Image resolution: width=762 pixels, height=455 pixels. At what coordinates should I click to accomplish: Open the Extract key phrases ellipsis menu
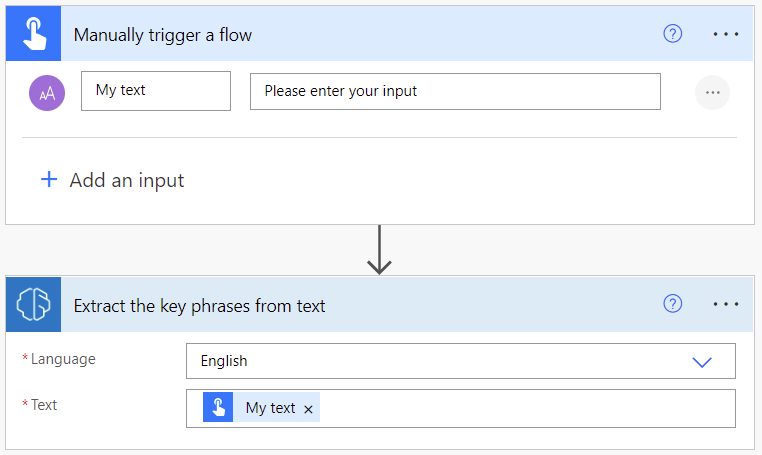click(726, 304)
